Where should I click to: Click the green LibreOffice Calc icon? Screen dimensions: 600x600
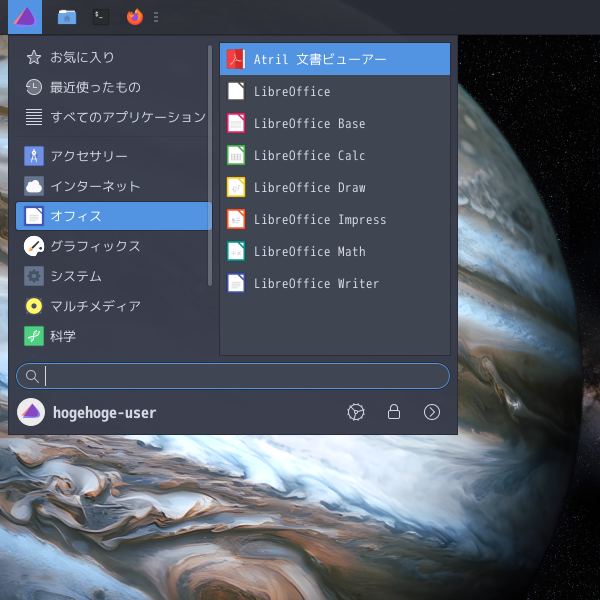click(x=236, y=155)
